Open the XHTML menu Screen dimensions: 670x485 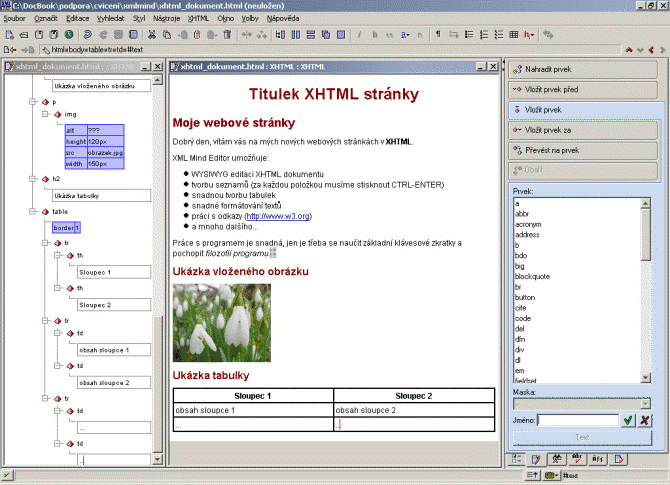pos(198,18)
